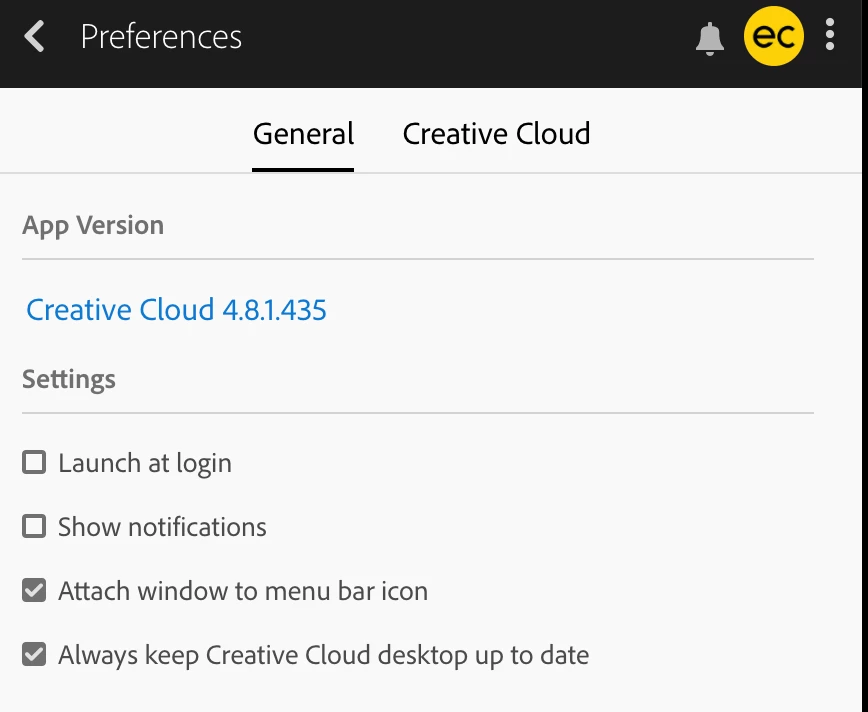
Task: Uncheck Attach window to menu bar icon
Action: click(34, 590)
